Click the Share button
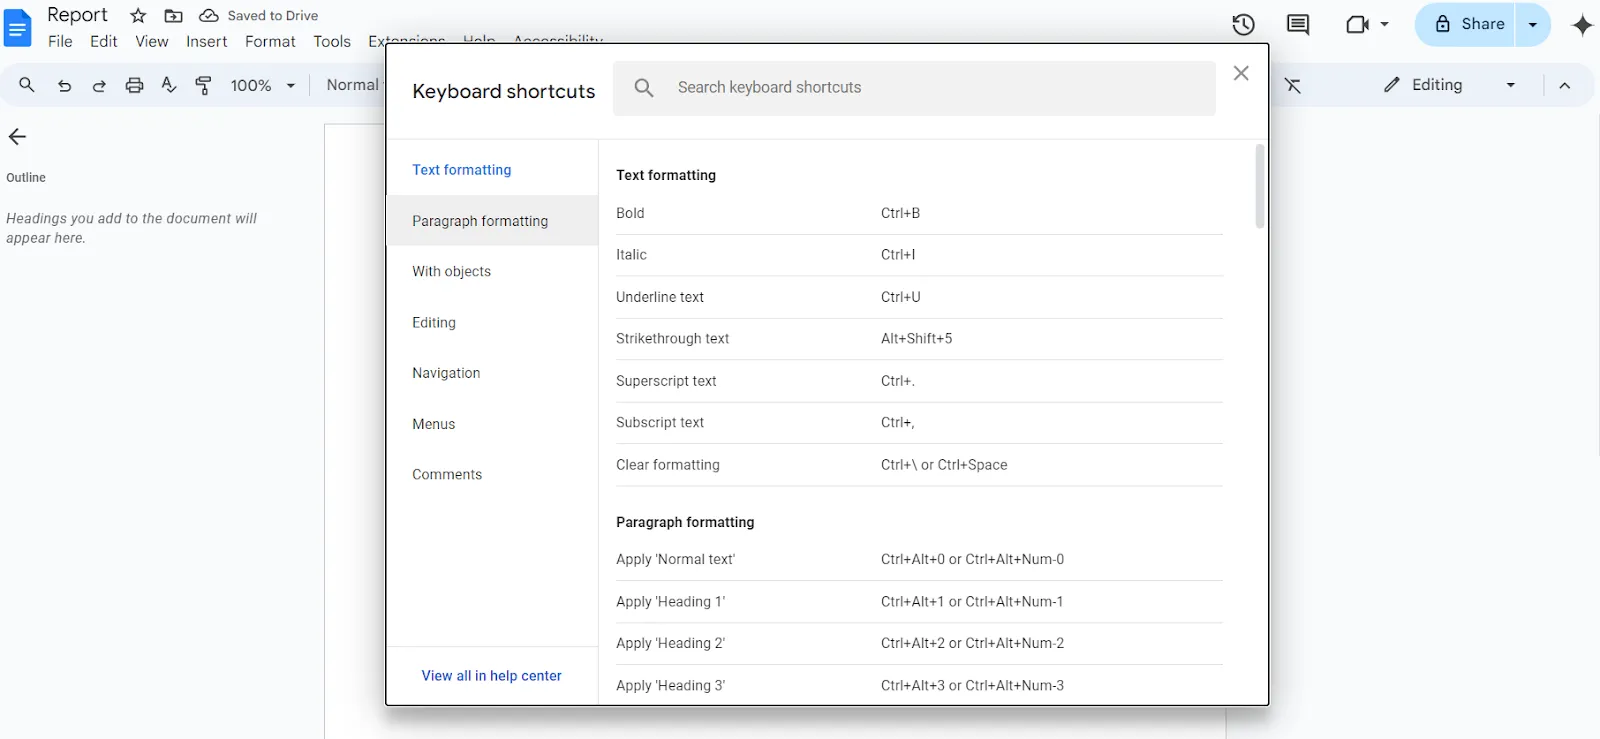Viewport: 1600px width, 739px height. [1466, 25]
